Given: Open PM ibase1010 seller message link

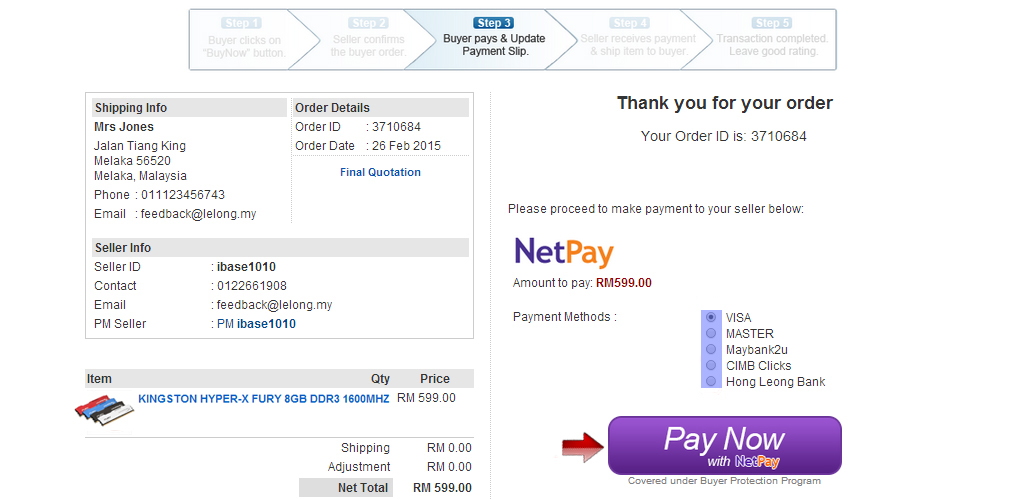Looking at the screenshot, I should point(256,324).
